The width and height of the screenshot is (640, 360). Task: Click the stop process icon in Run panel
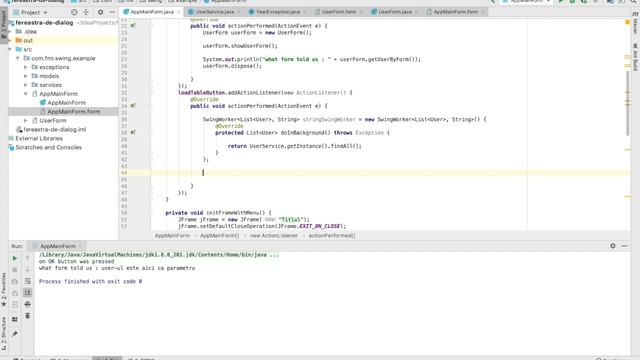tap(15, 270)
